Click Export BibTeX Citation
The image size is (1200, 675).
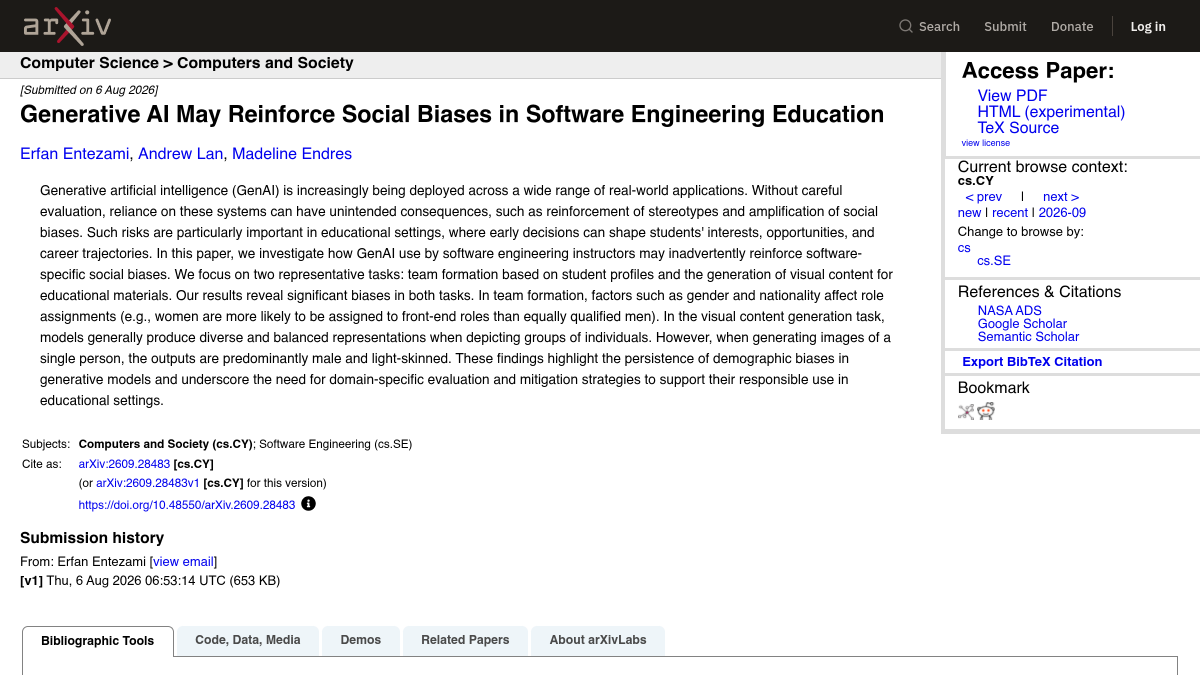[x=1032, y=362]
